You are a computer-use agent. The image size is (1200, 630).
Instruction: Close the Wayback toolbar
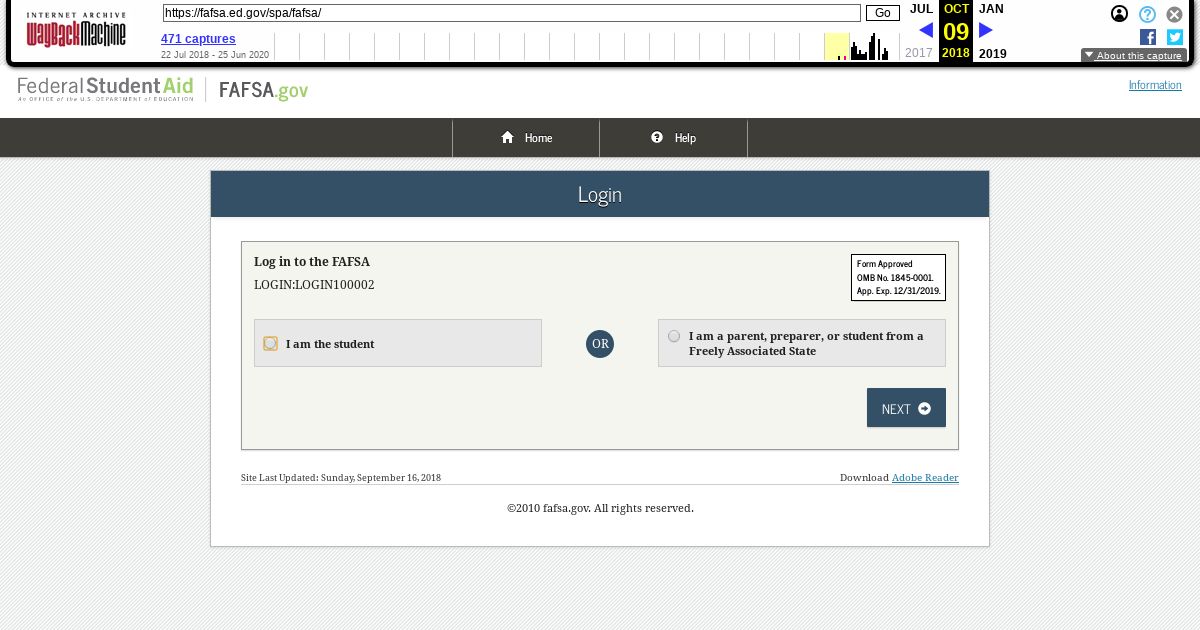click(1175, 14)
